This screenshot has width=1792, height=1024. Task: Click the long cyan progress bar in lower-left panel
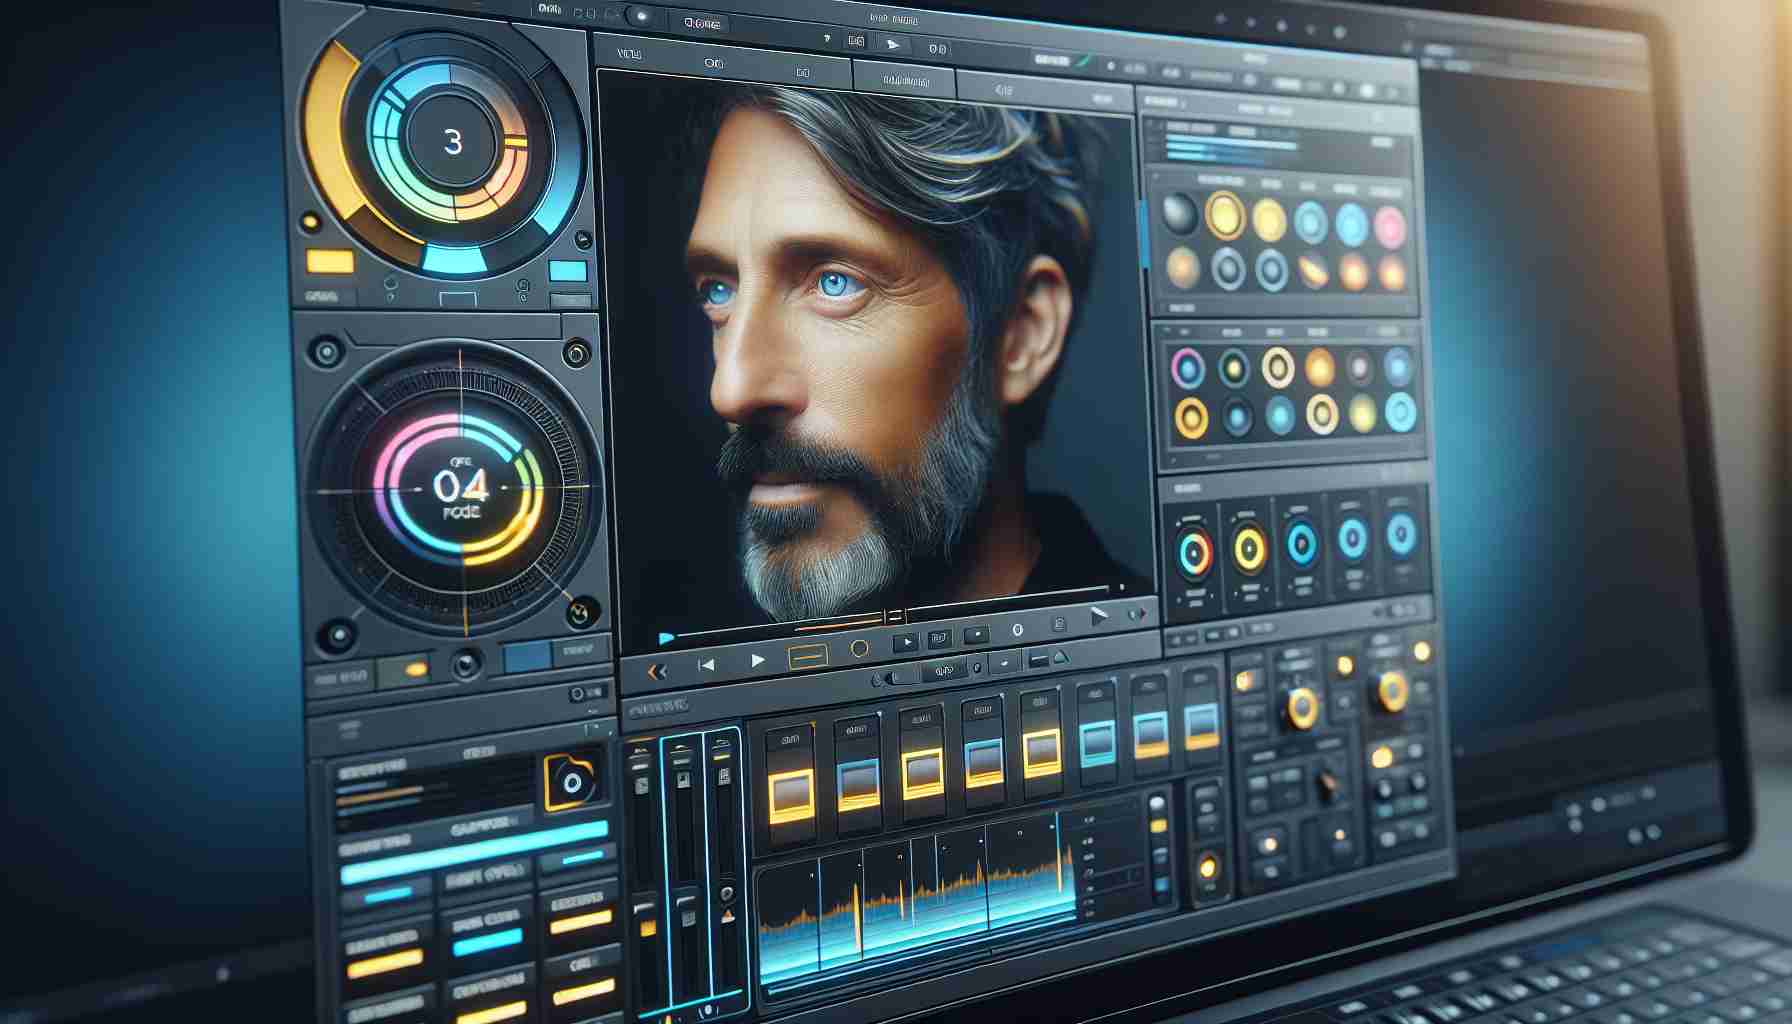tap(474, 851)
